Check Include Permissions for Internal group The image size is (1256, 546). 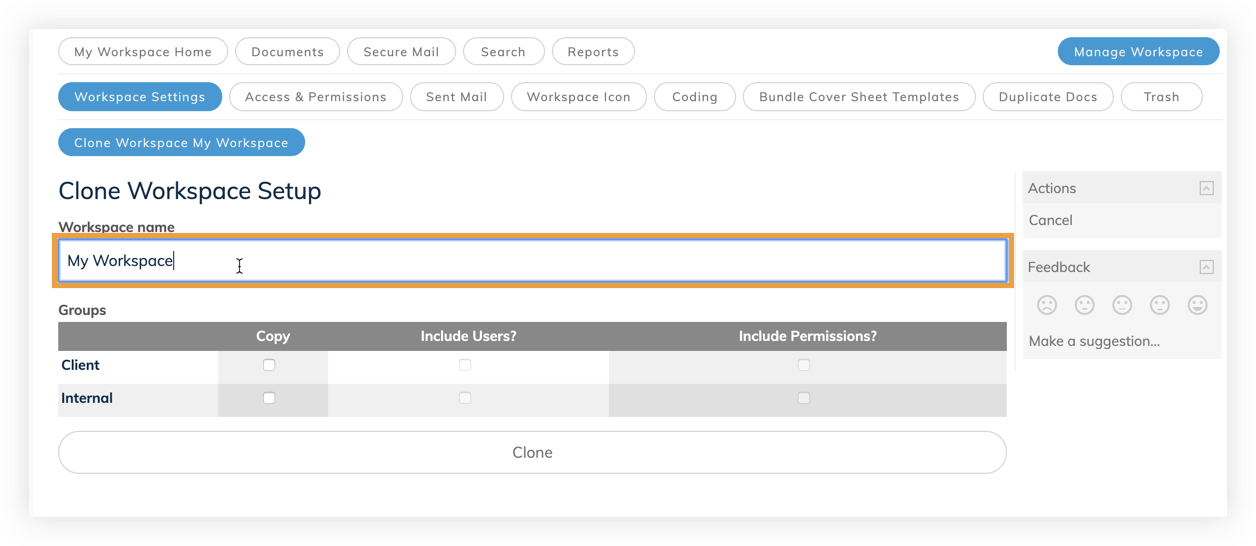point(804,398)
